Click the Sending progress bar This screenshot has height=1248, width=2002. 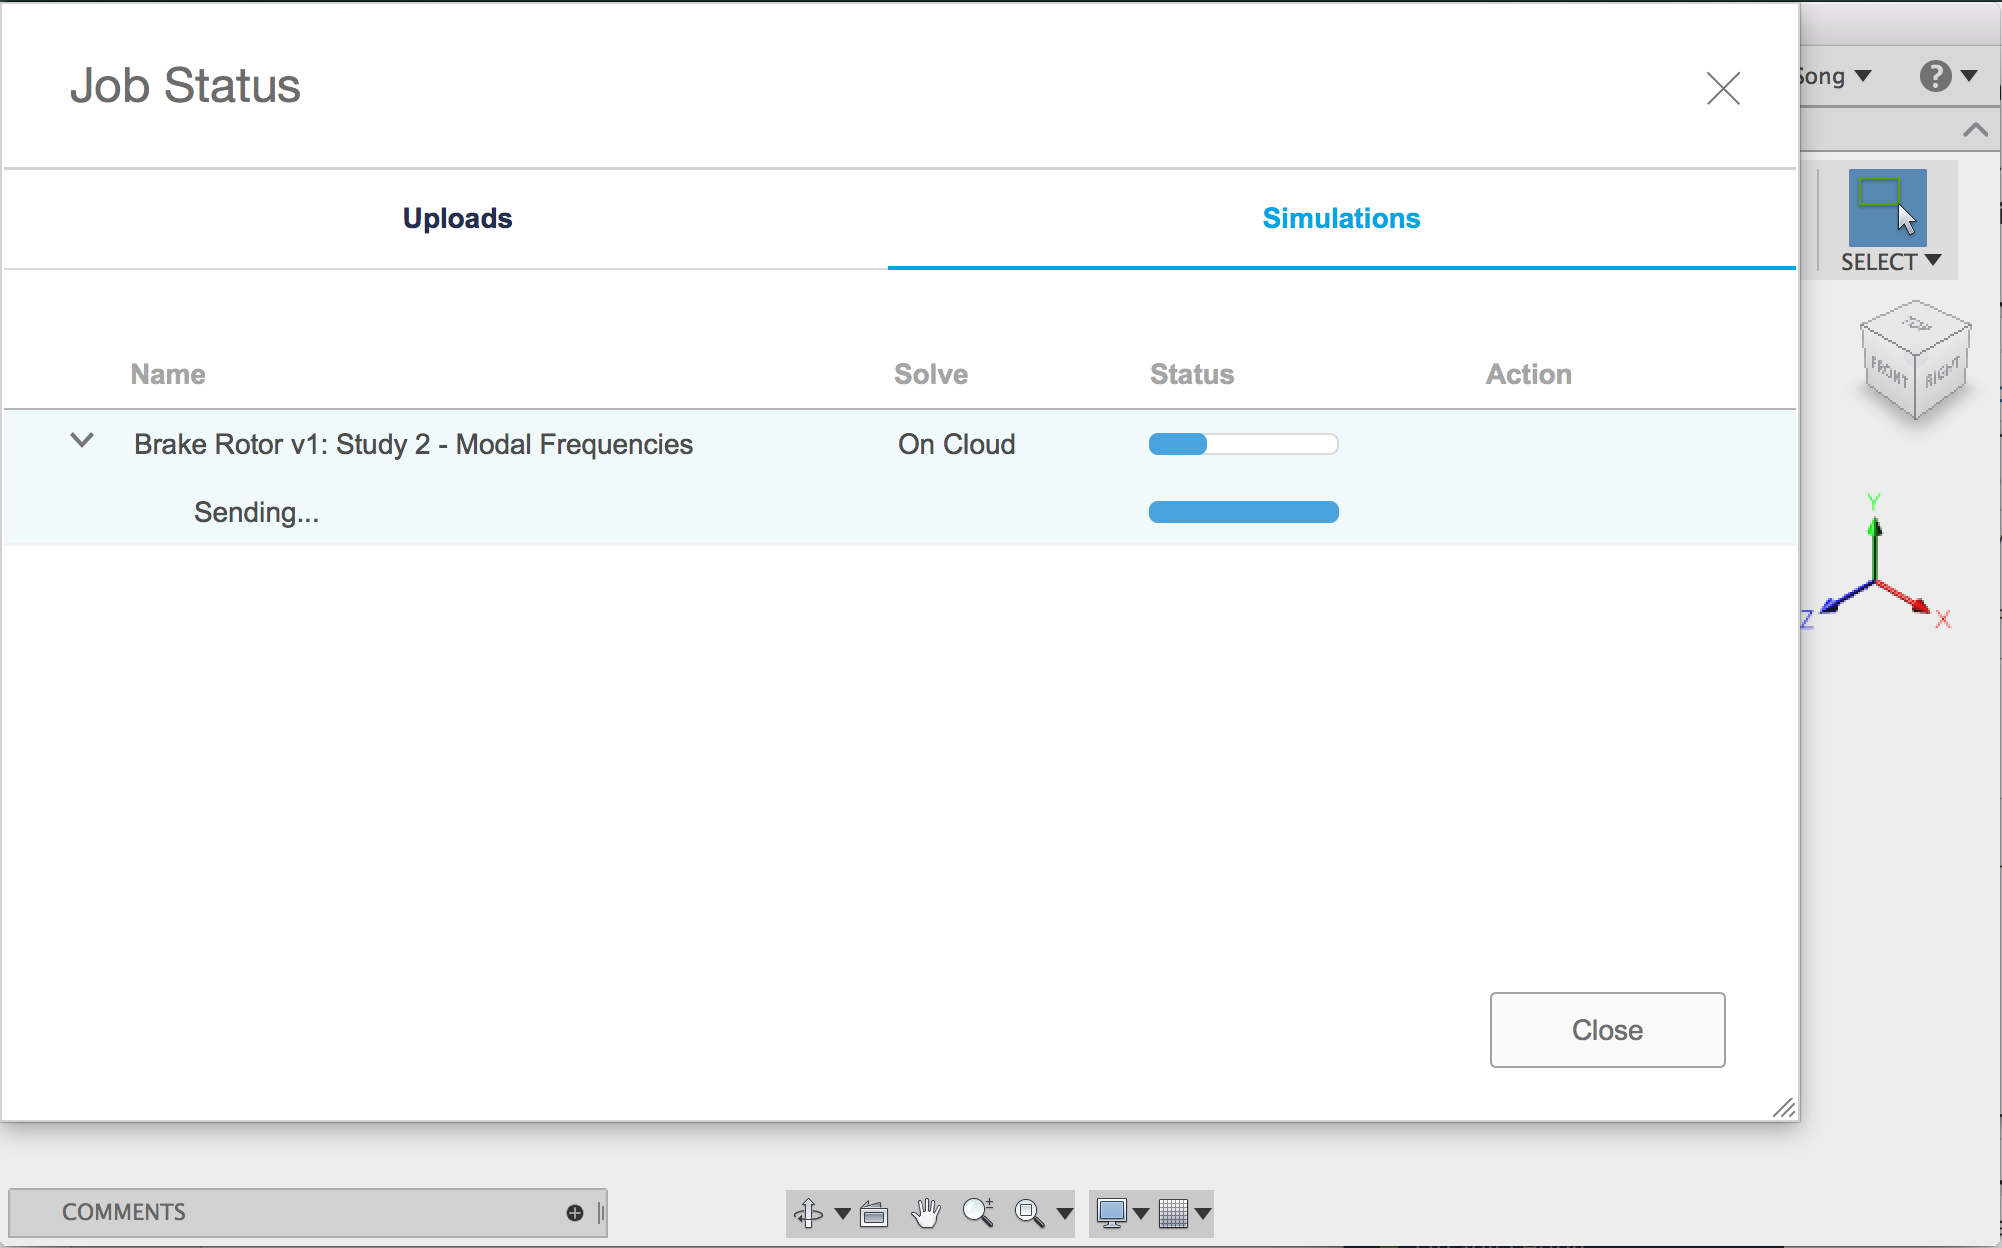tap(1243, 512)
